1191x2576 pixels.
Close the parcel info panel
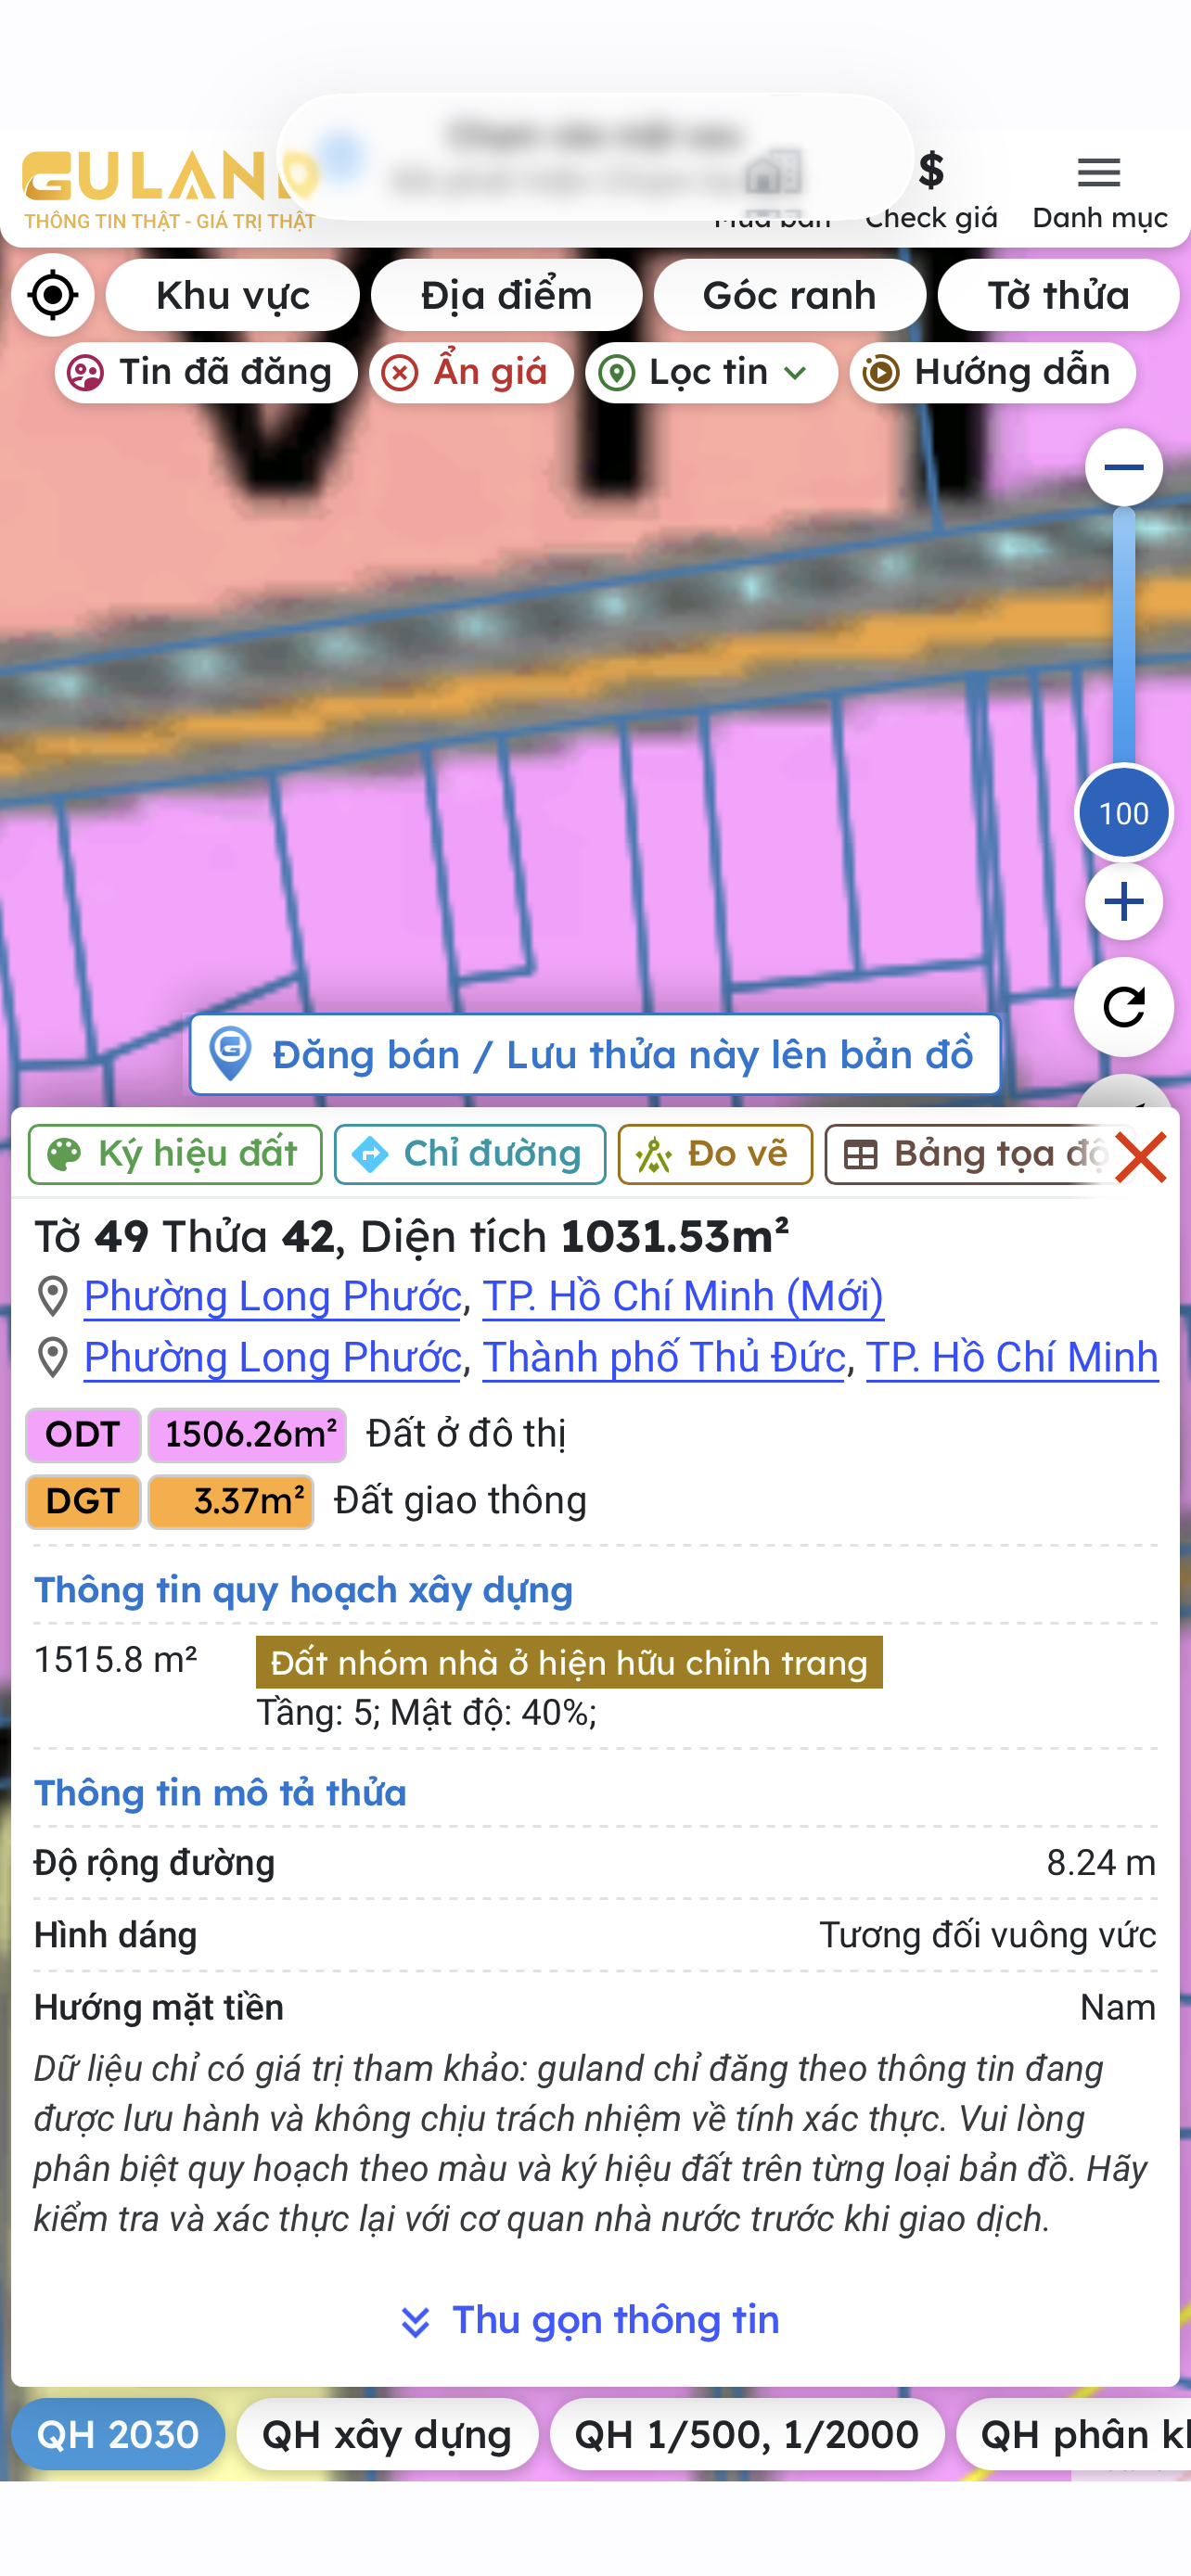tap(1140, 1158)
